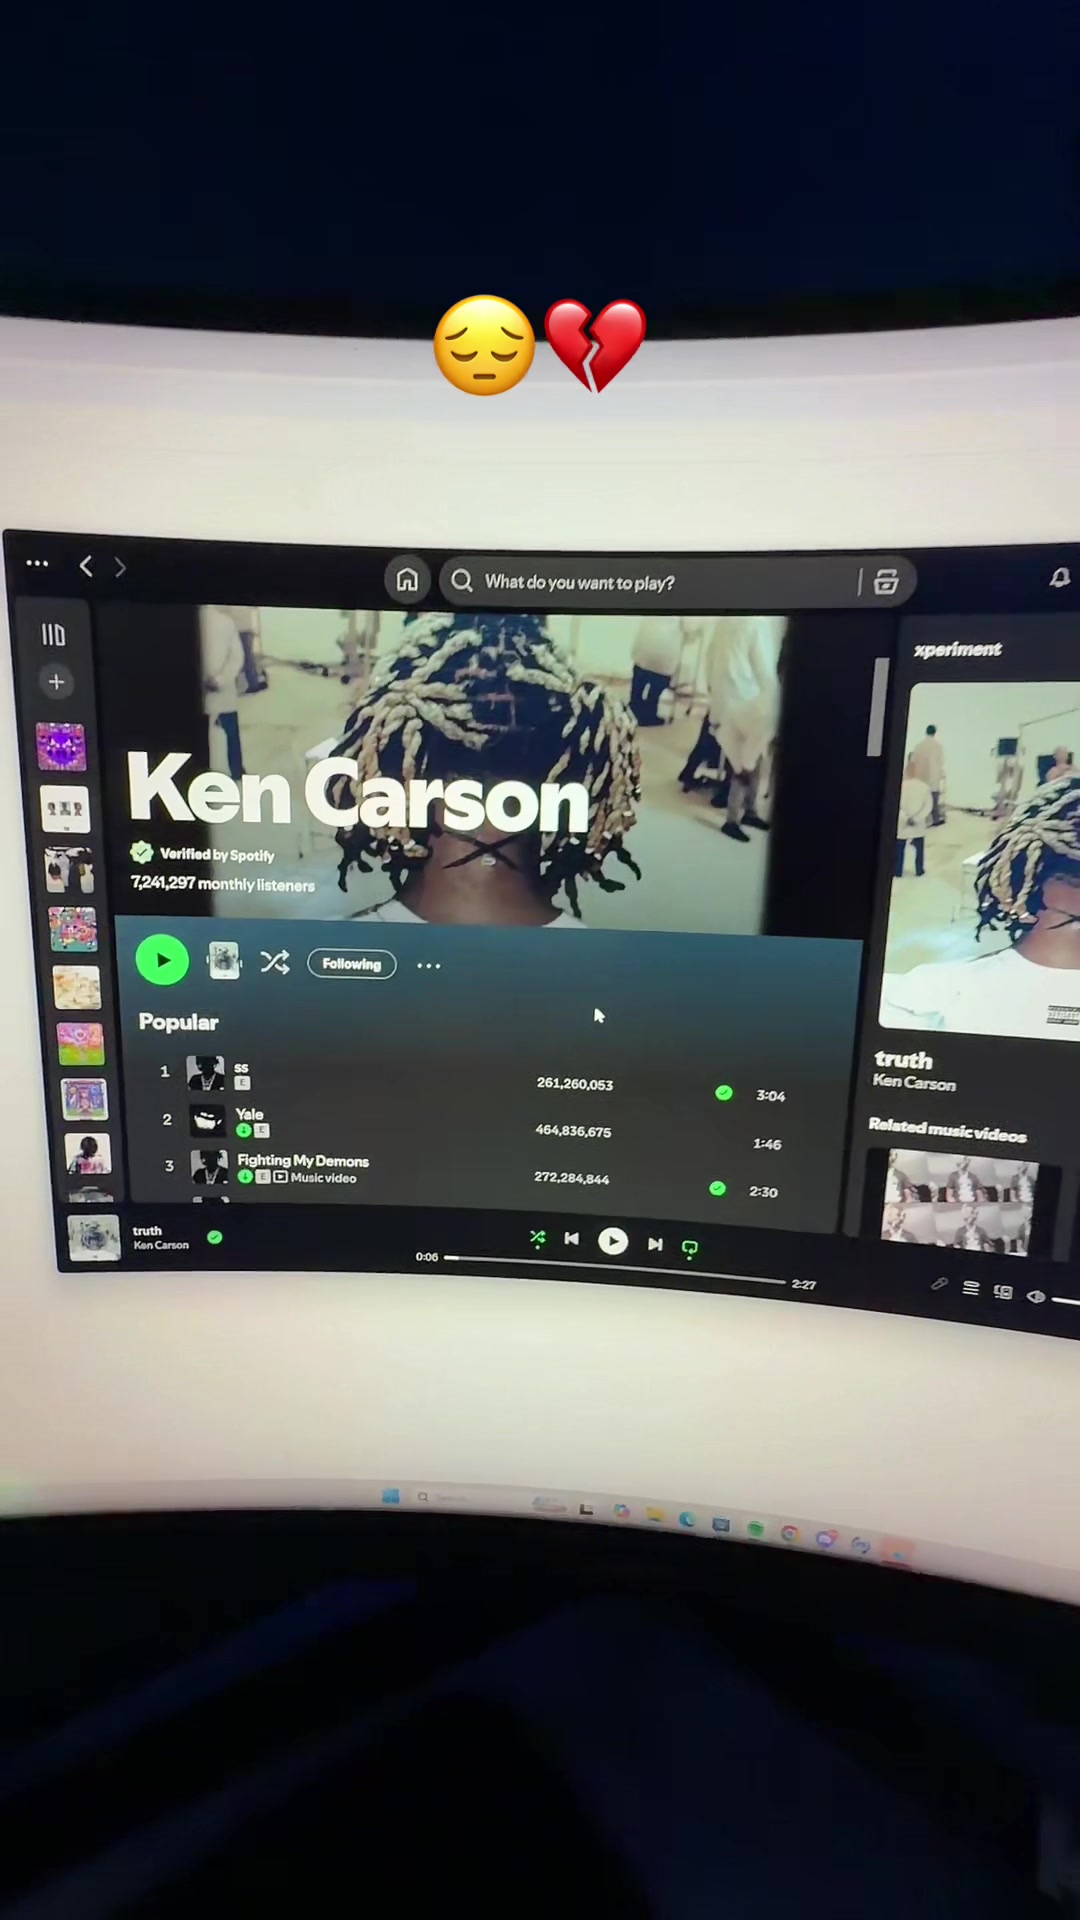The width and height of the screenshot is (1080, 1920).
Task: Open 'truth' song title in now playing bar
Action: tap(147, 1231)
